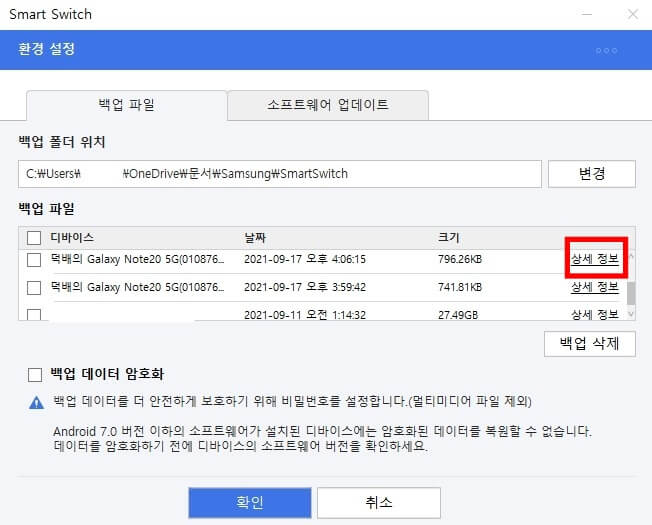Click the 변경 button to change folder
The height and width of the screenshot is (525, 652).
click(x=592, y=174)
